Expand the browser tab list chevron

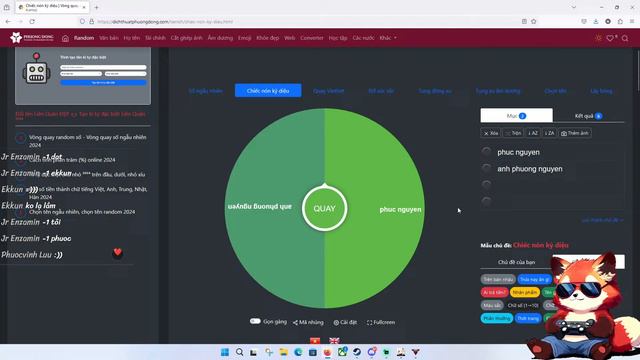pyautogui.click(x=574, y=7)
